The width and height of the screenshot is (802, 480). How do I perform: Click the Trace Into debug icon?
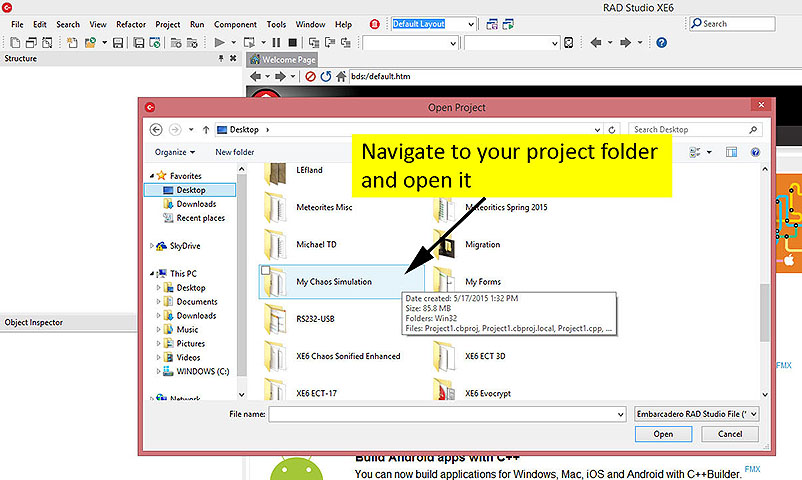point(314,42)
